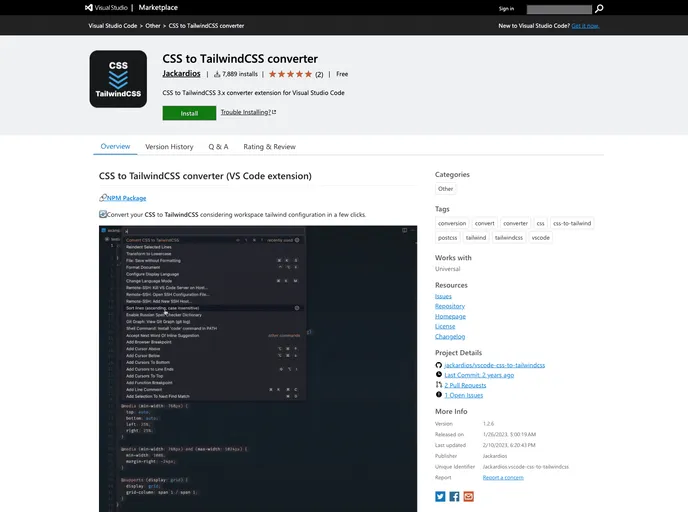Screen dimensions: 688x512
Task: Open the Repository resource link
Action: [450, 306]
